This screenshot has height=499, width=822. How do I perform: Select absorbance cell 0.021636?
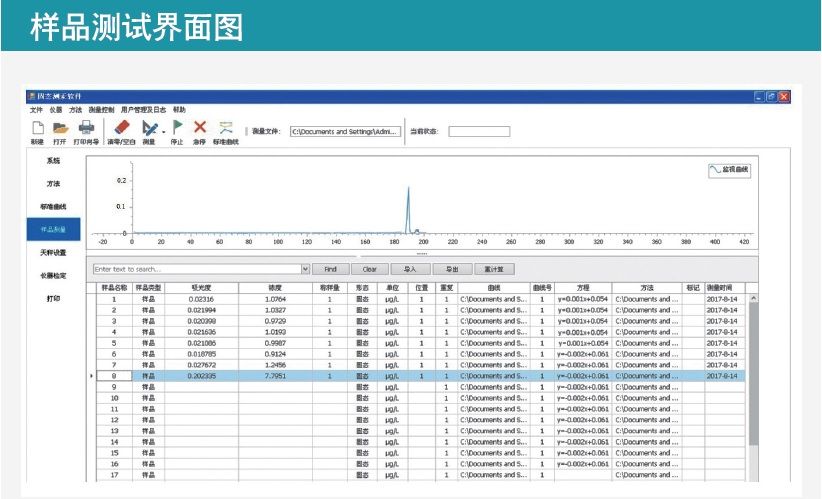(201, 332)
